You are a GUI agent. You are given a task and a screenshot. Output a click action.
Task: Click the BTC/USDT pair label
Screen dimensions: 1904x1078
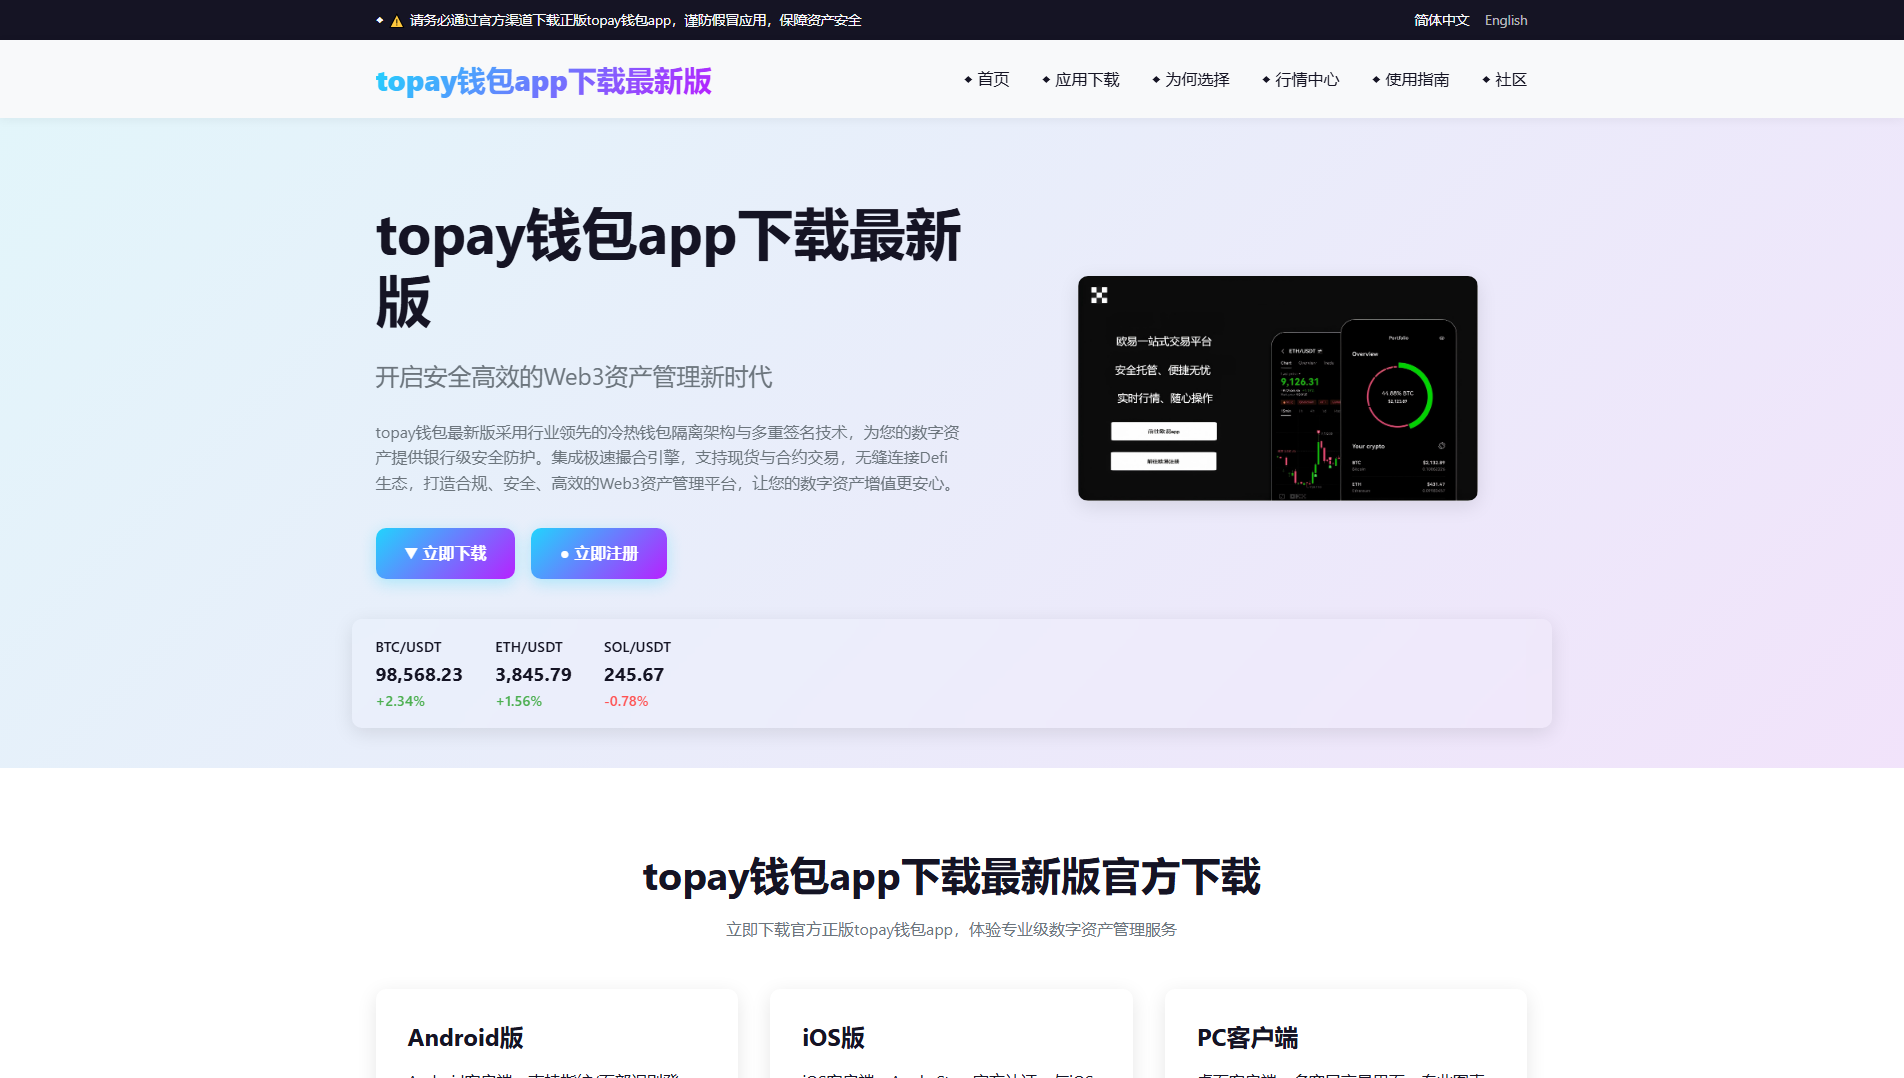[x=408, y=647]
